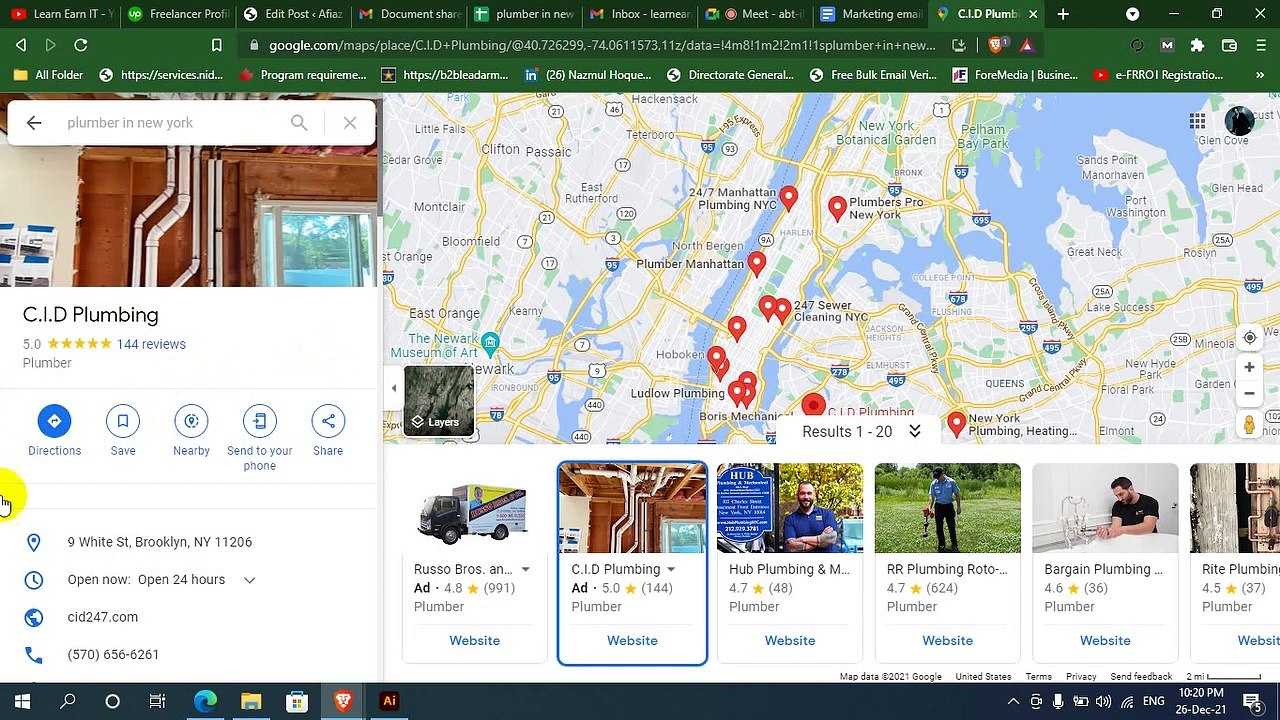Open the All Folder bookmark
The image size is (1280, 720).
tap(49, 75)
